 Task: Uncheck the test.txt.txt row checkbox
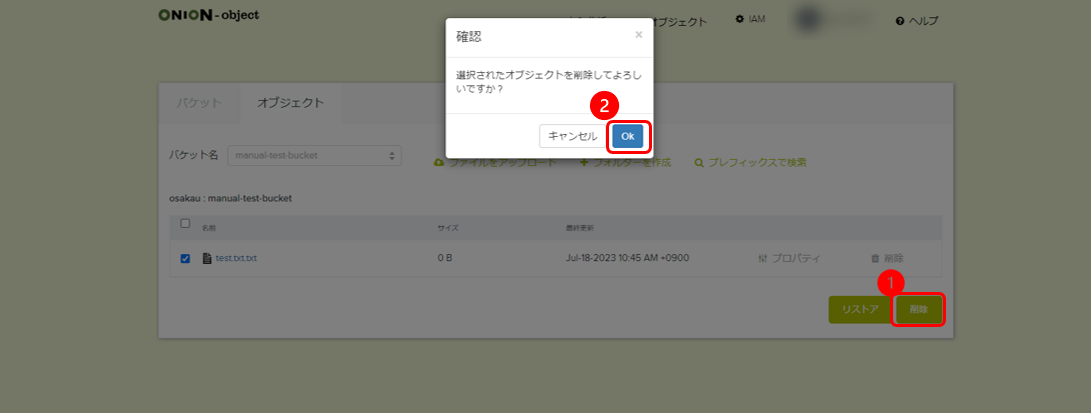185,258
